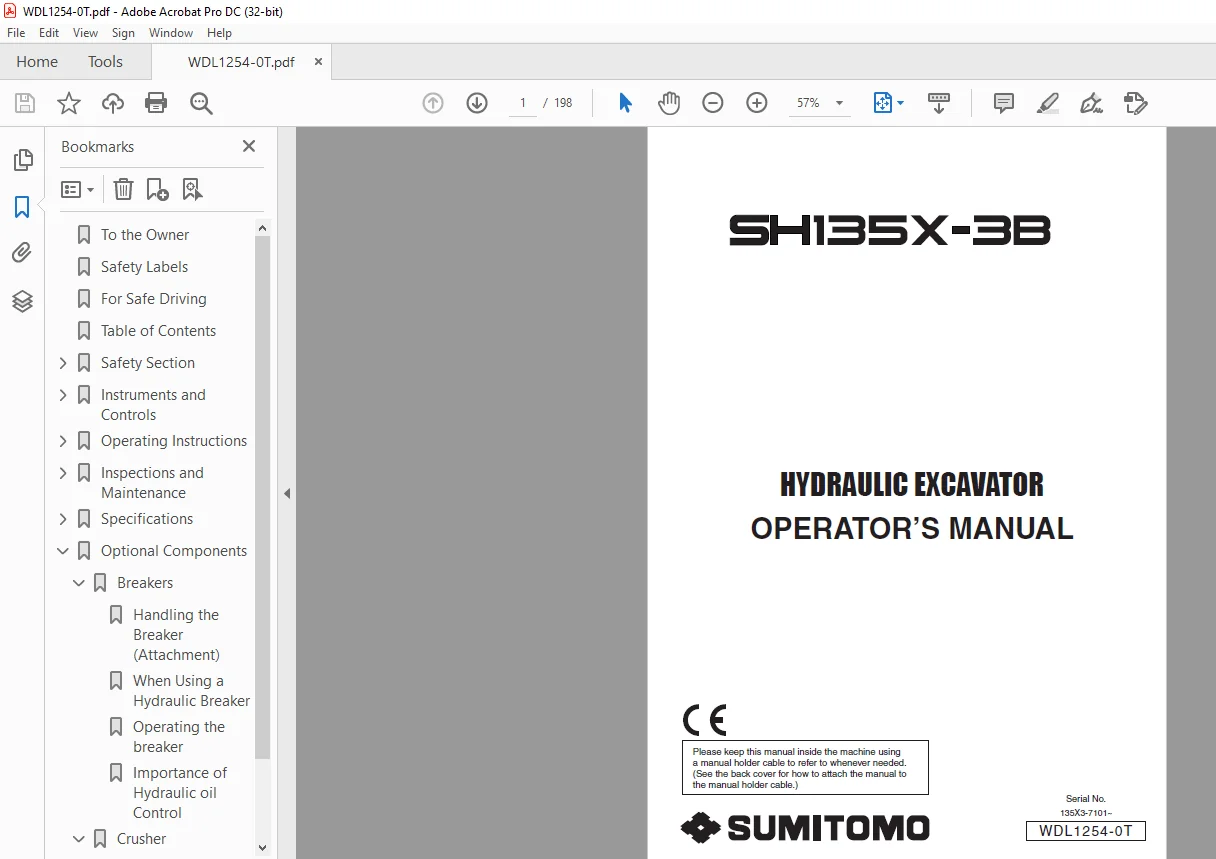Collapse the Crusher bookmark
This screenshot has height=859, width=1216.
point(79,839)
